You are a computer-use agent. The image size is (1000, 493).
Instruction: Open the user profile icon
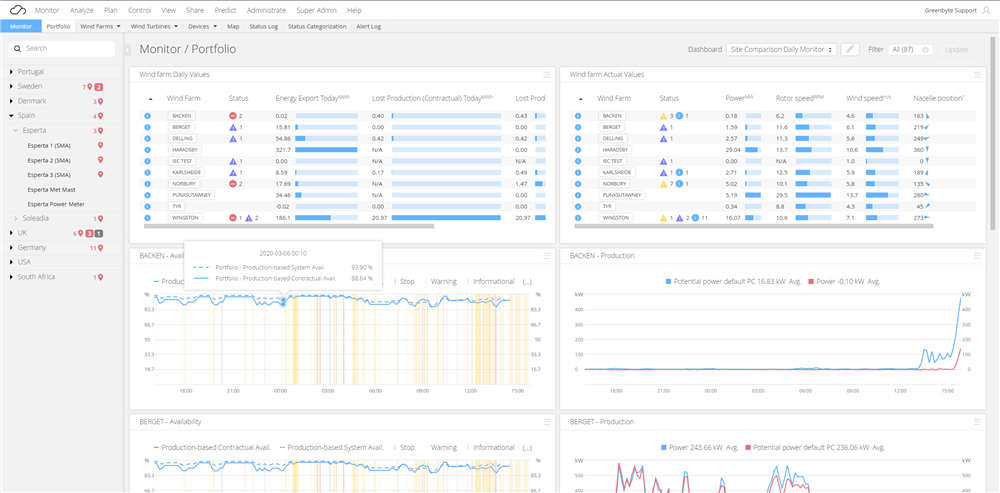[x=987, y=10]
